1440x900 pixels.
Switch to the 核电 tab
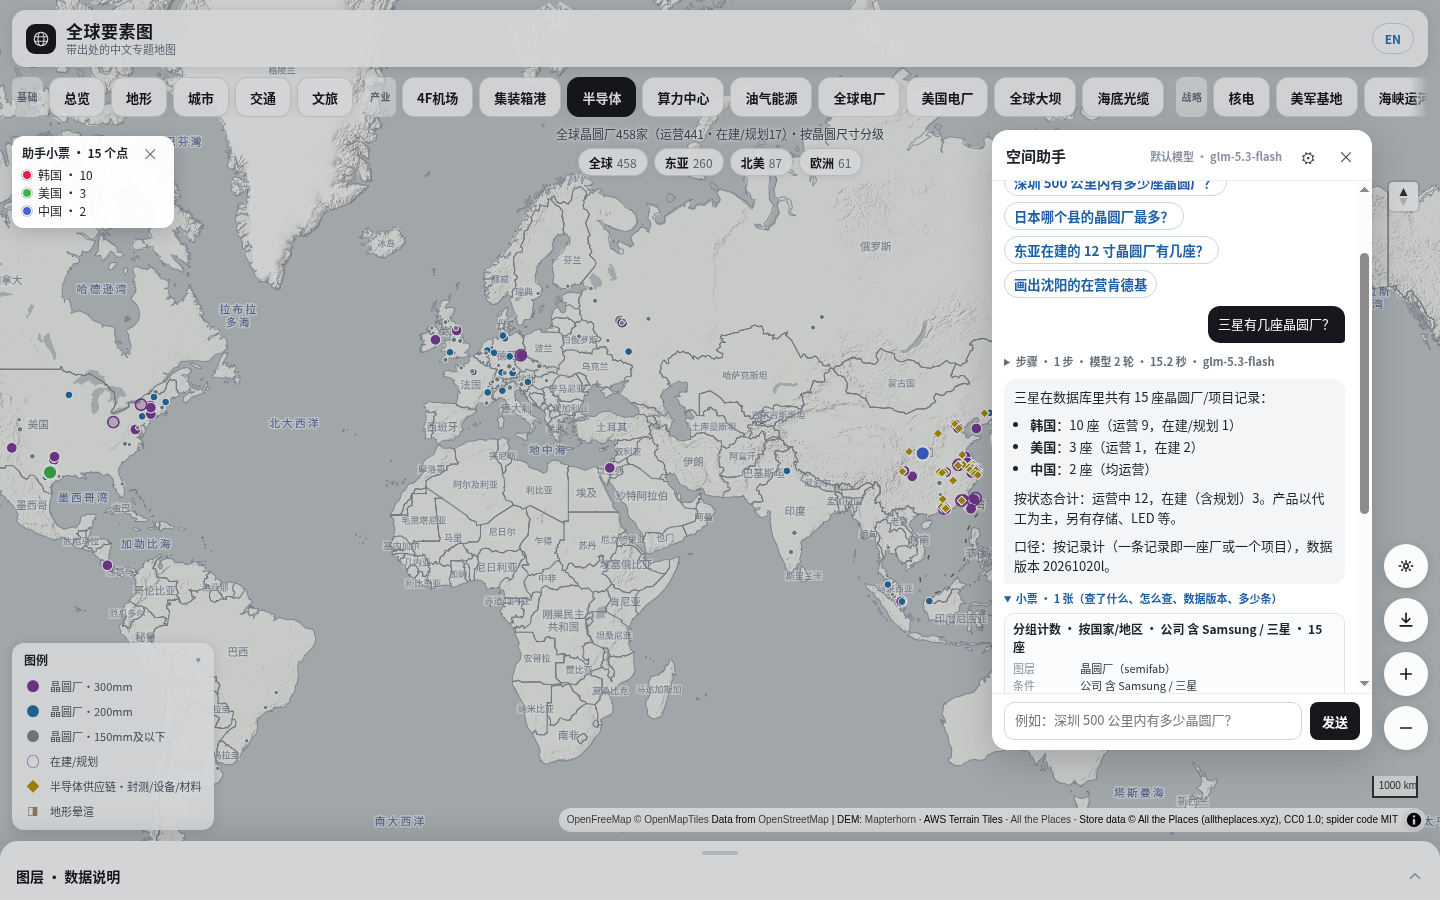pyautogui.click(x=1241, y=98)
